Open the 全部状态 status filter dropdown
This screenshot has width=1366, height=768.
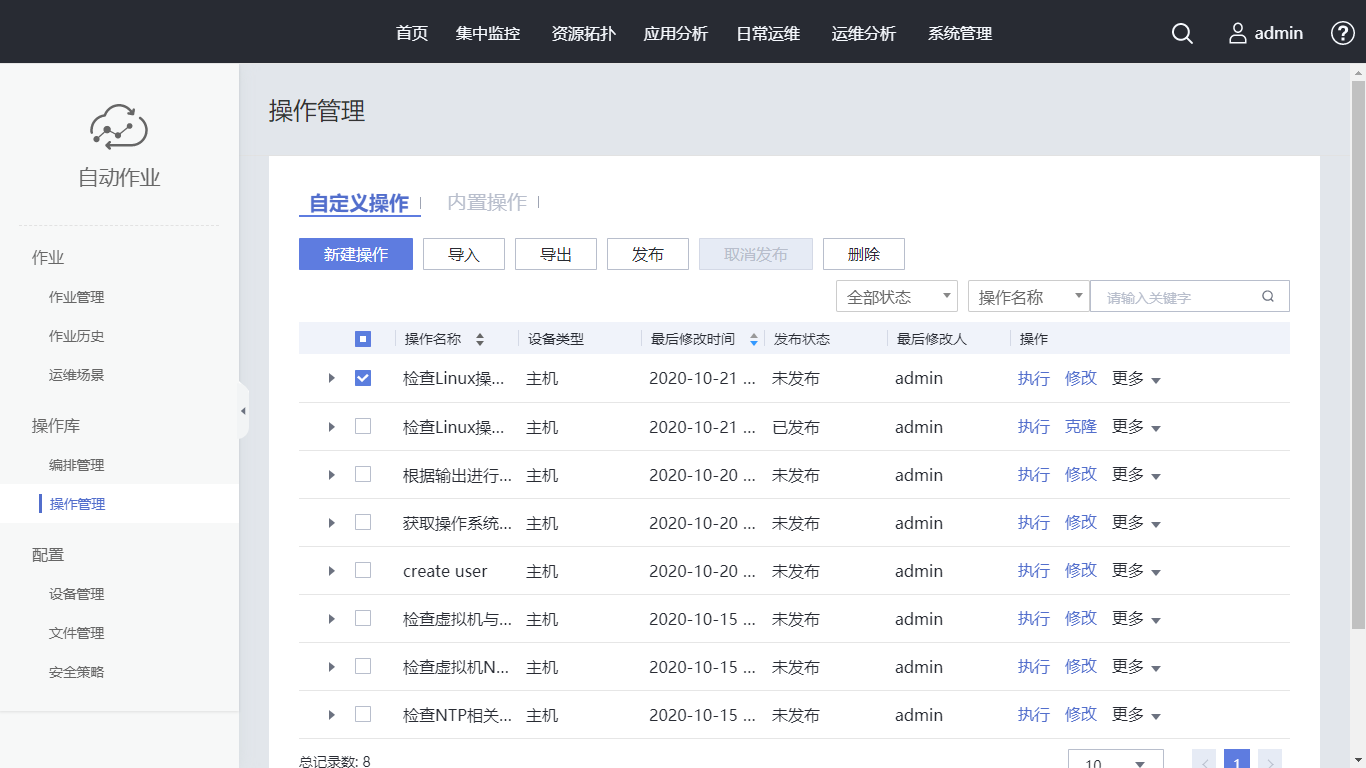pyautogui.click(x=896, y=296)
